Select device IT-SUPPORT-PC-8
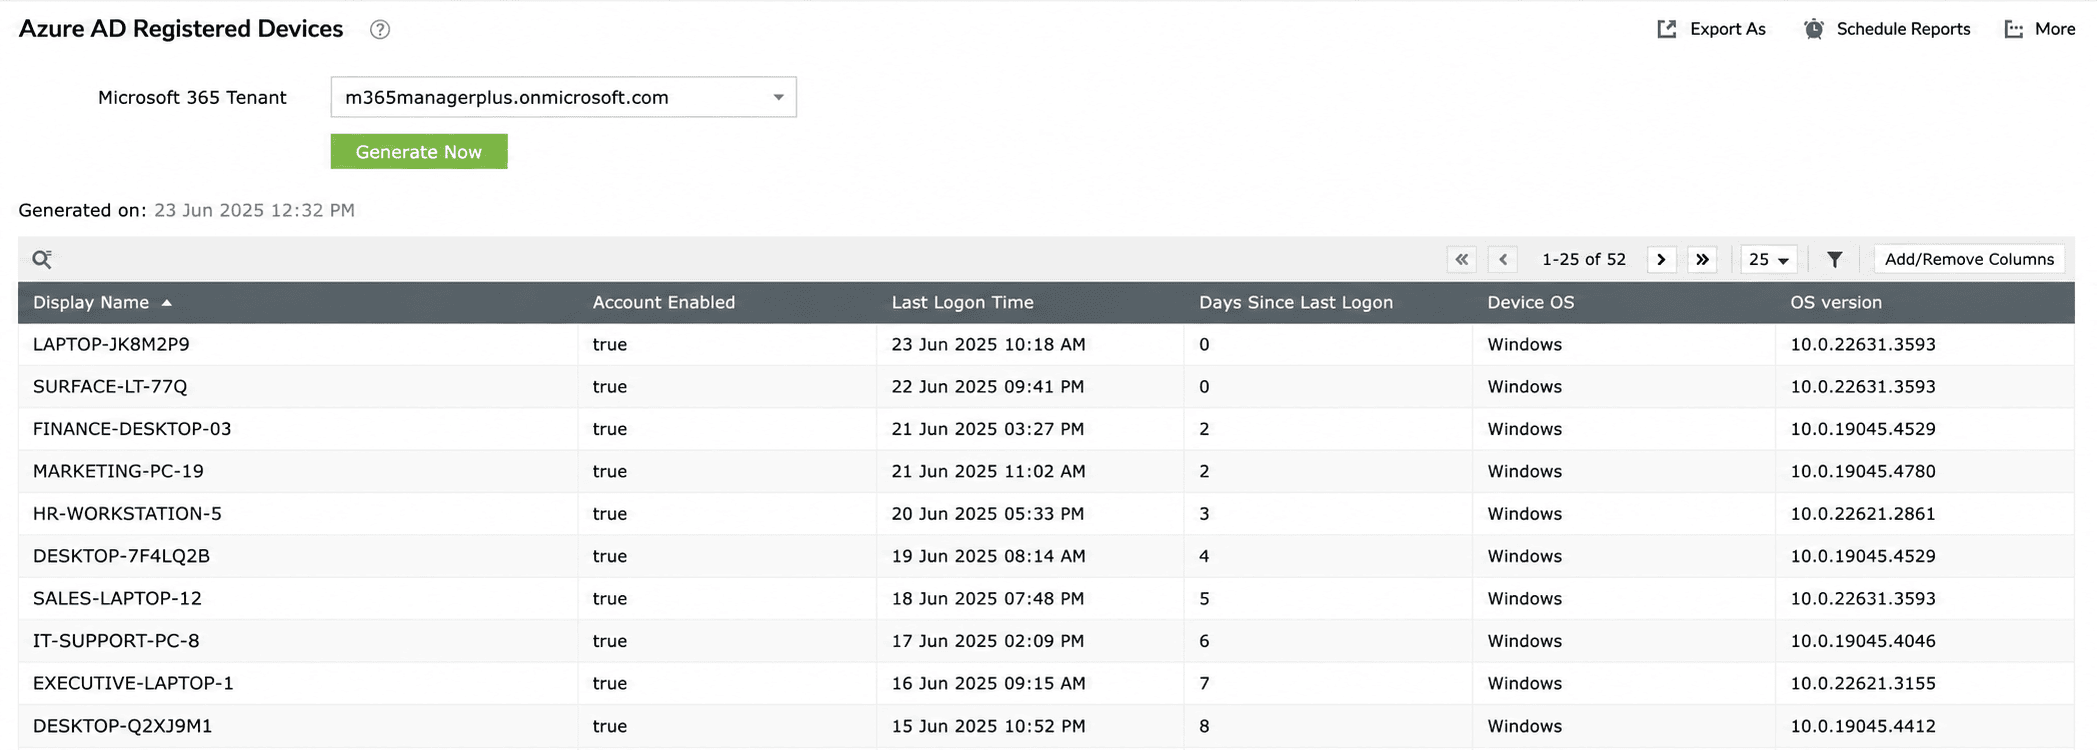The image size is (2097, 750). [x=116, y=641]
